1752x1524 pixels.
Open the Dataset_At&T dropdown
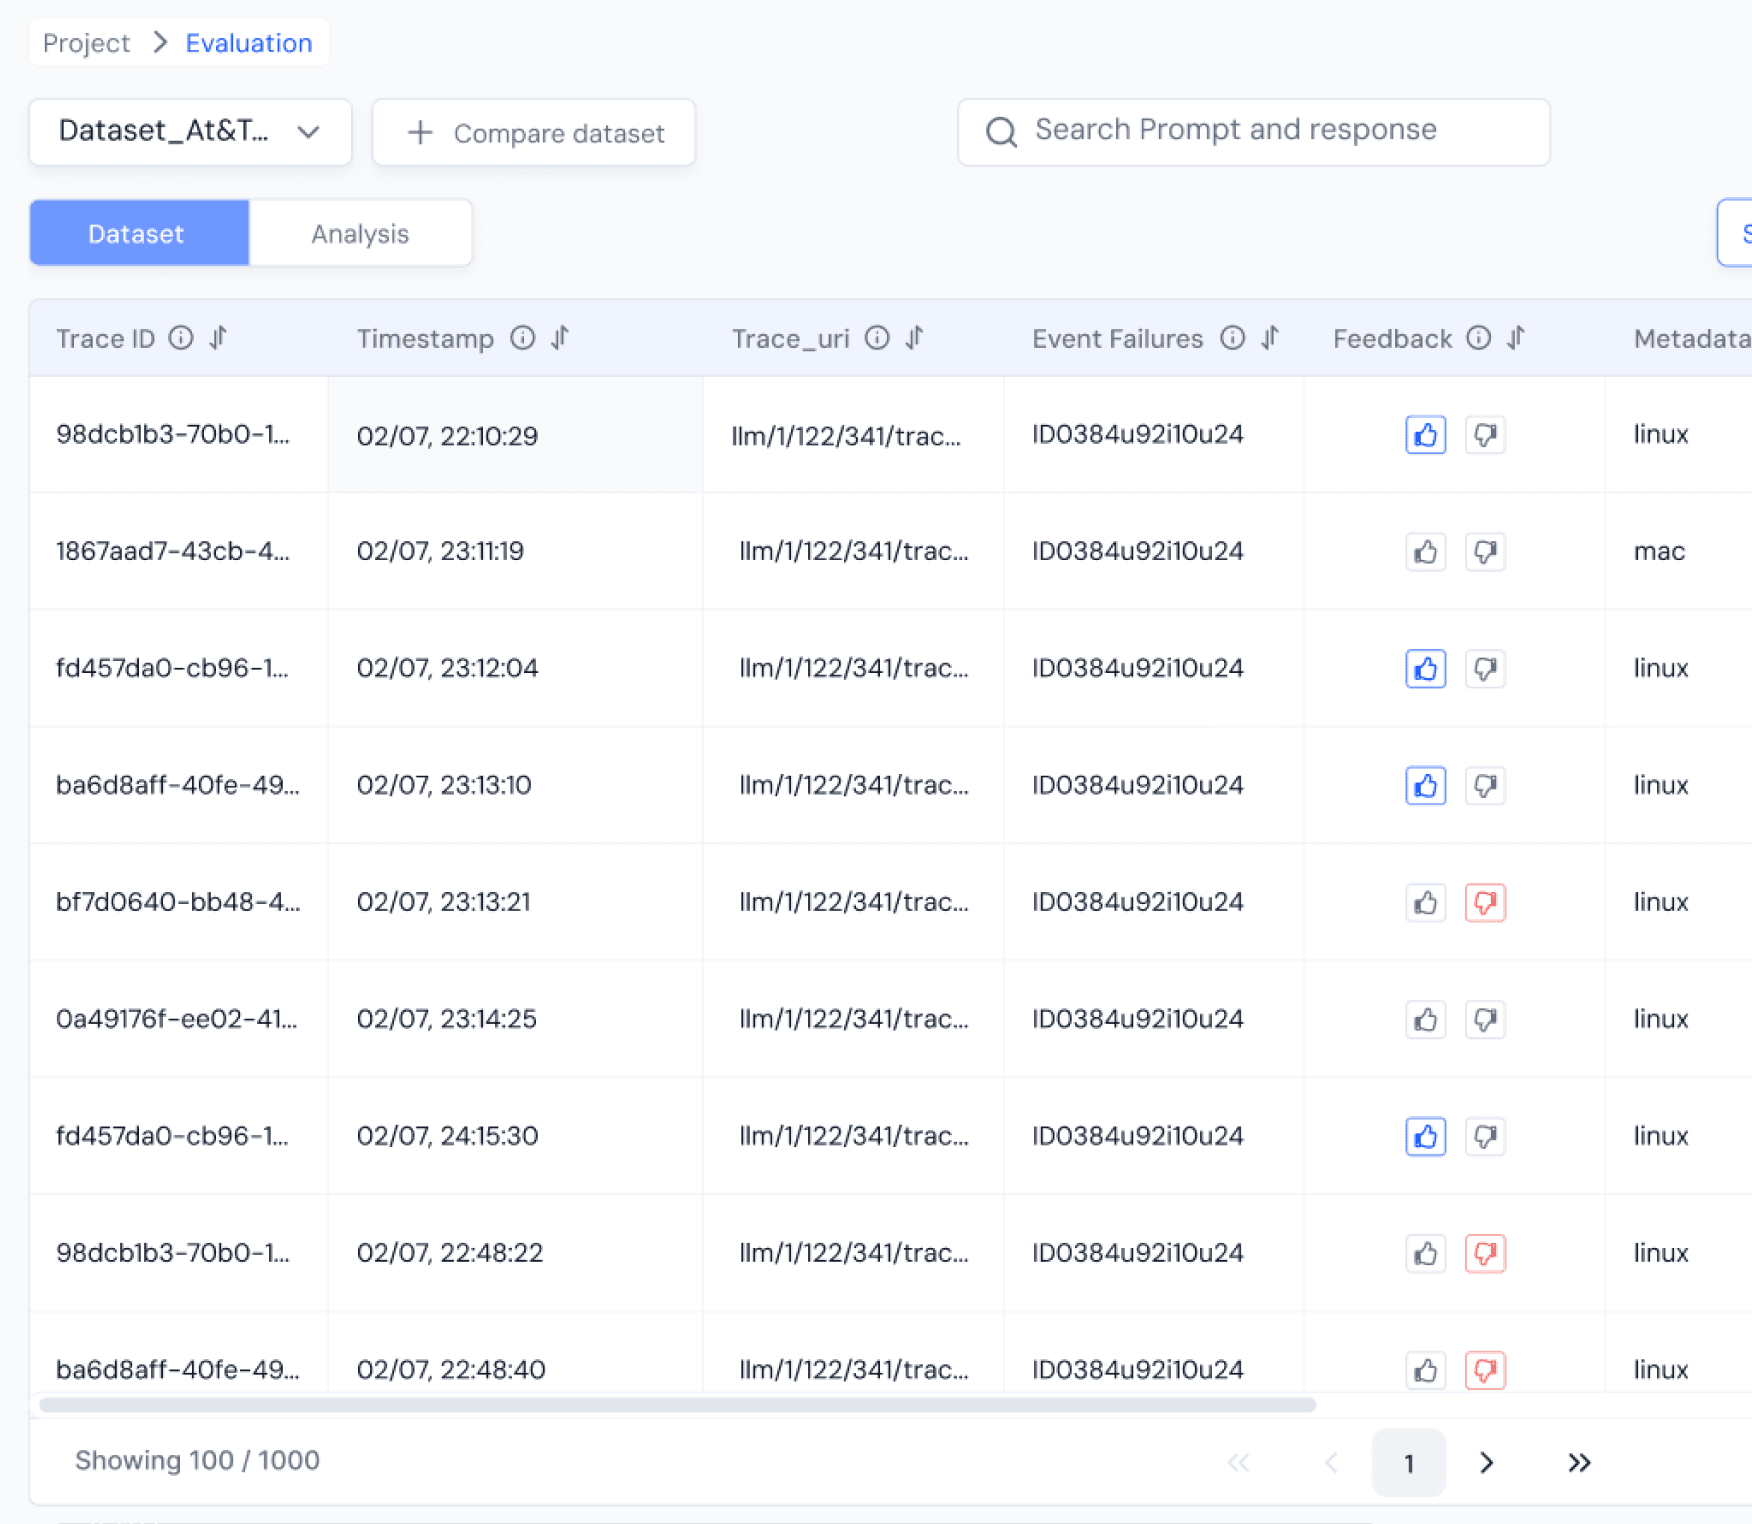[x=190, y=132]
